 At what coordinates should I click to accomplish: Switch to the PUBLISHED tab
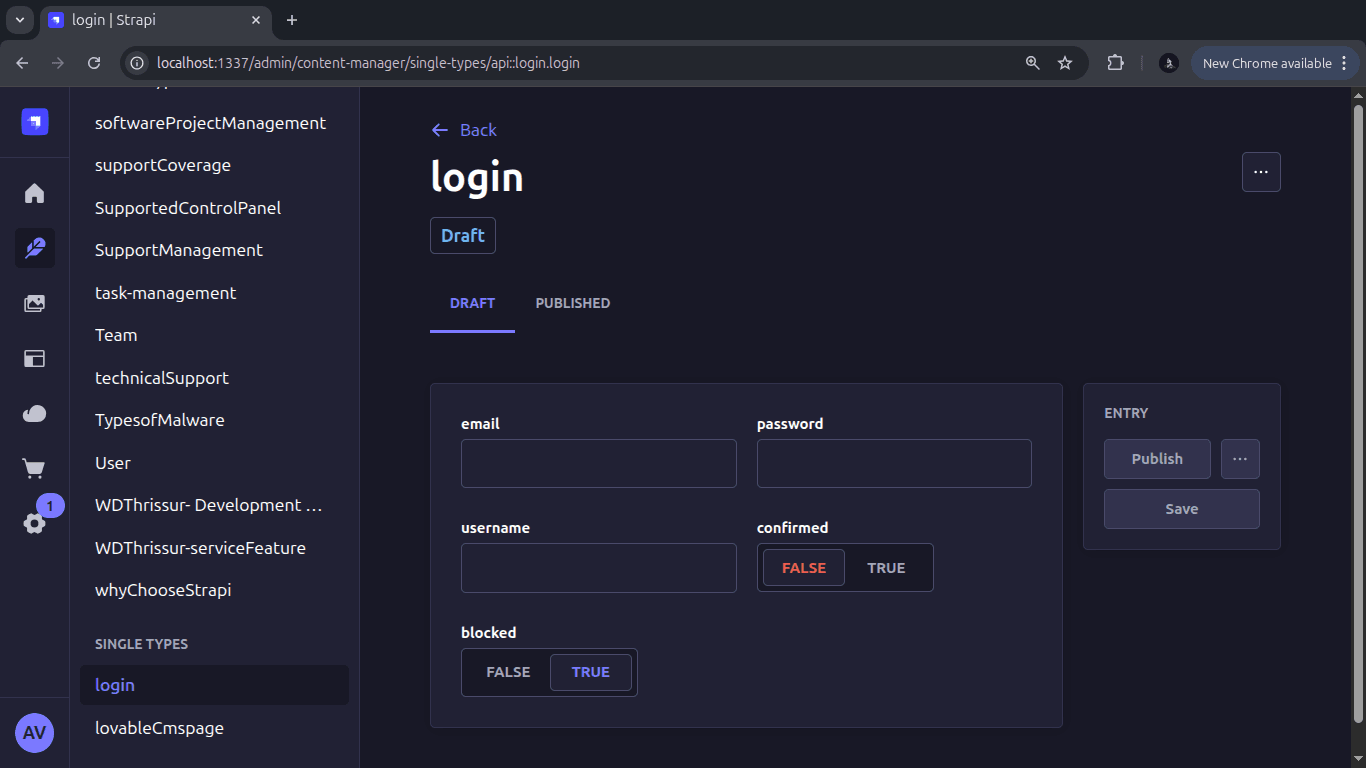[x=572, y=303]
